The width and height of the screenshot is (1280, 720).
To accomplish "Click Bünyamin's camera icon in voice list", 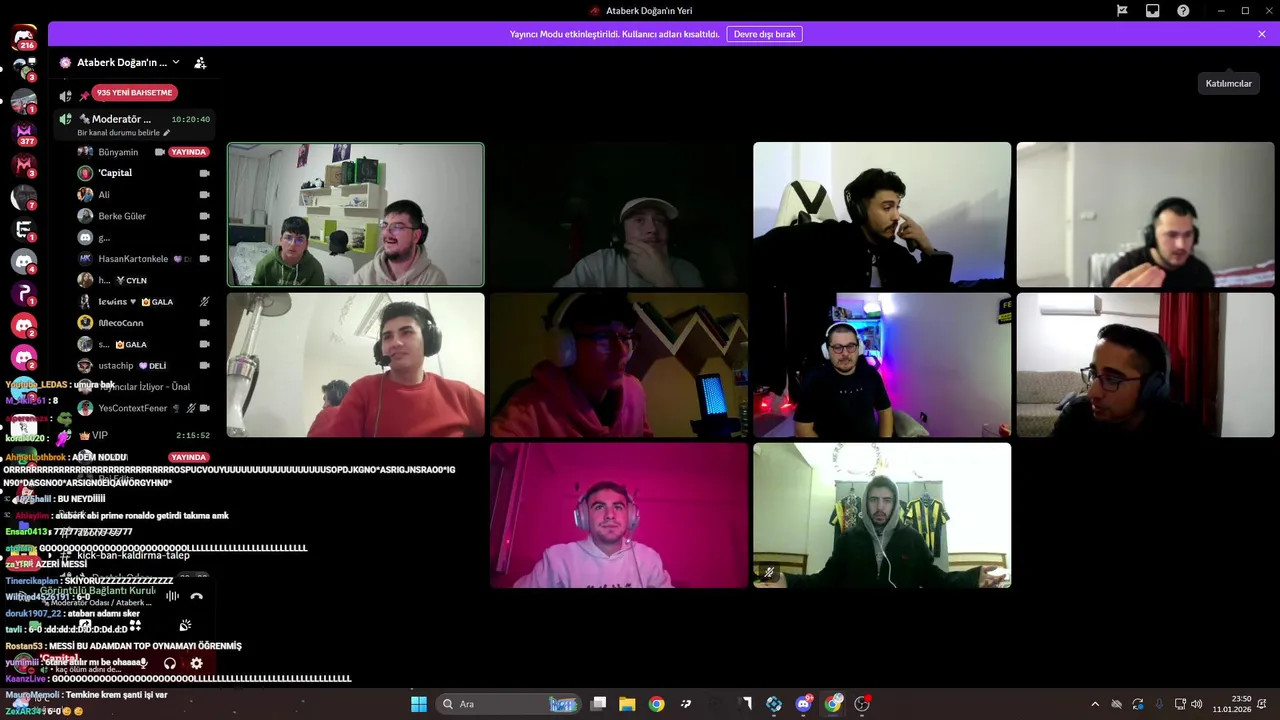I will [x=159, y=152].
